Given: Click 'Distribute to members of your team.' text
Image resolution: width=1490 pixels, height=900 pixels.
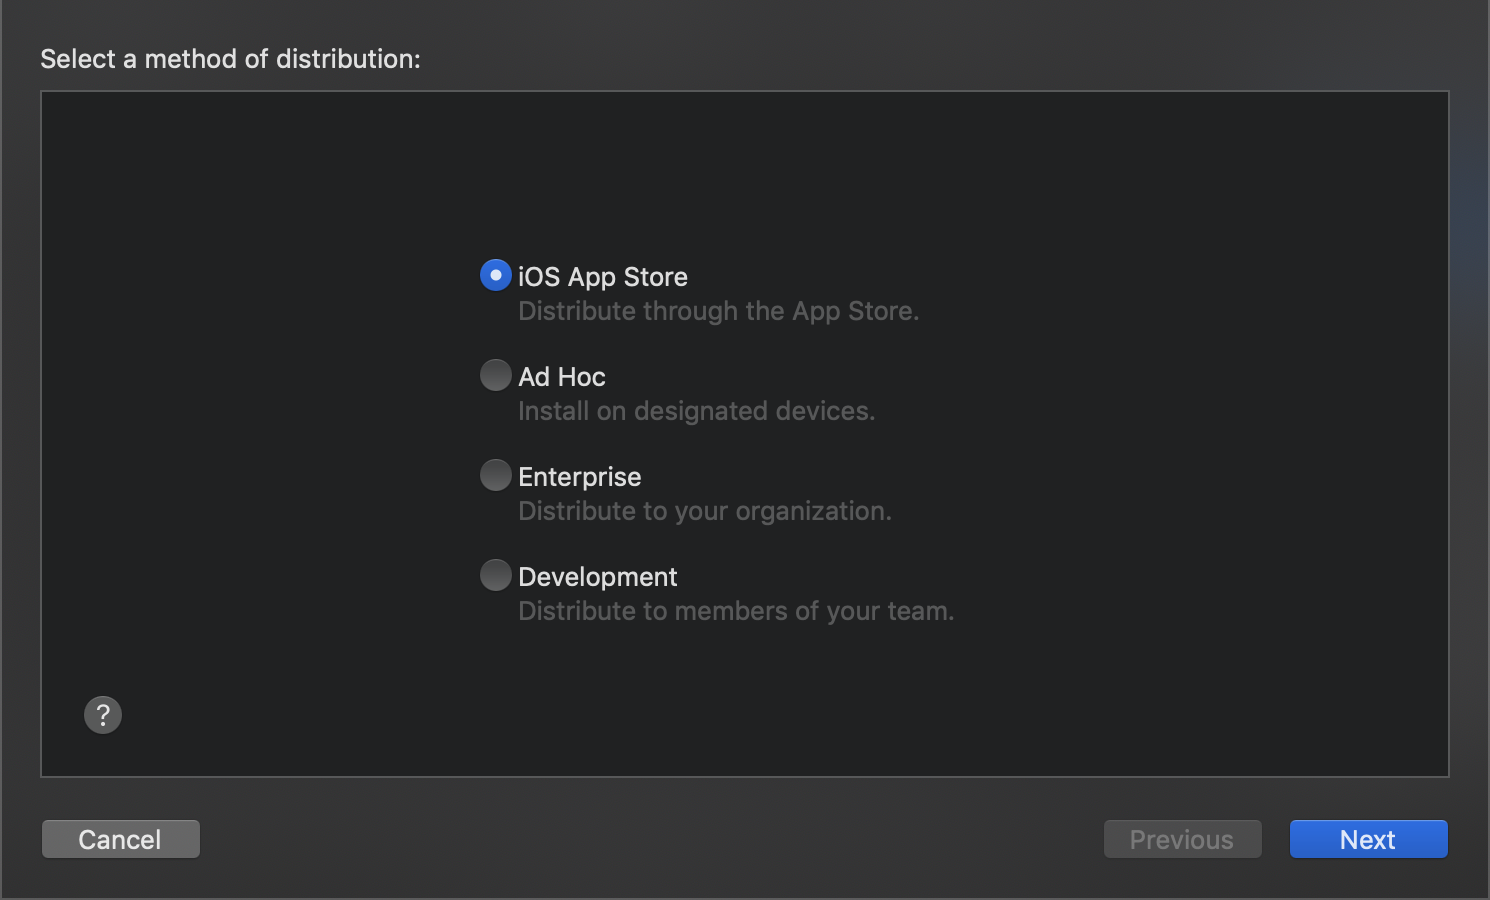Looking at the screenshot, I should pos(736,611).
